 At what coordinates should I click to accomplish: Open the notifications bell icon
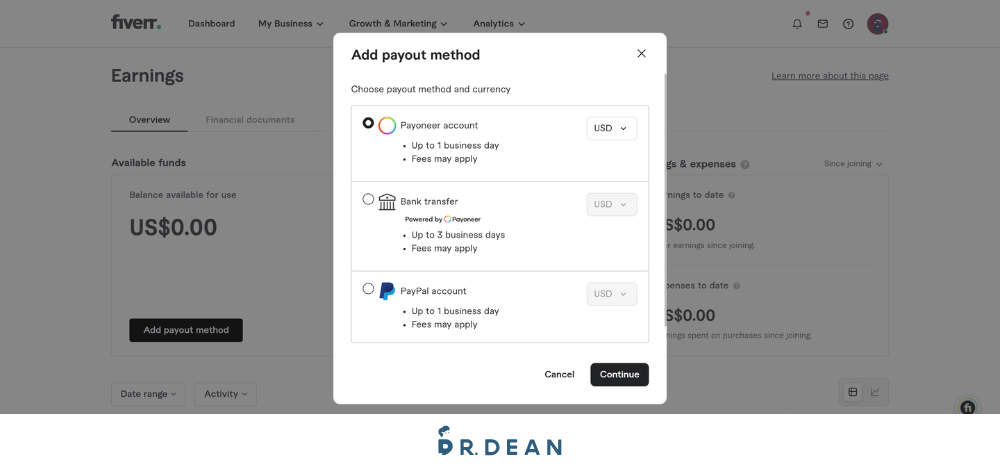[x=797, y=24]
